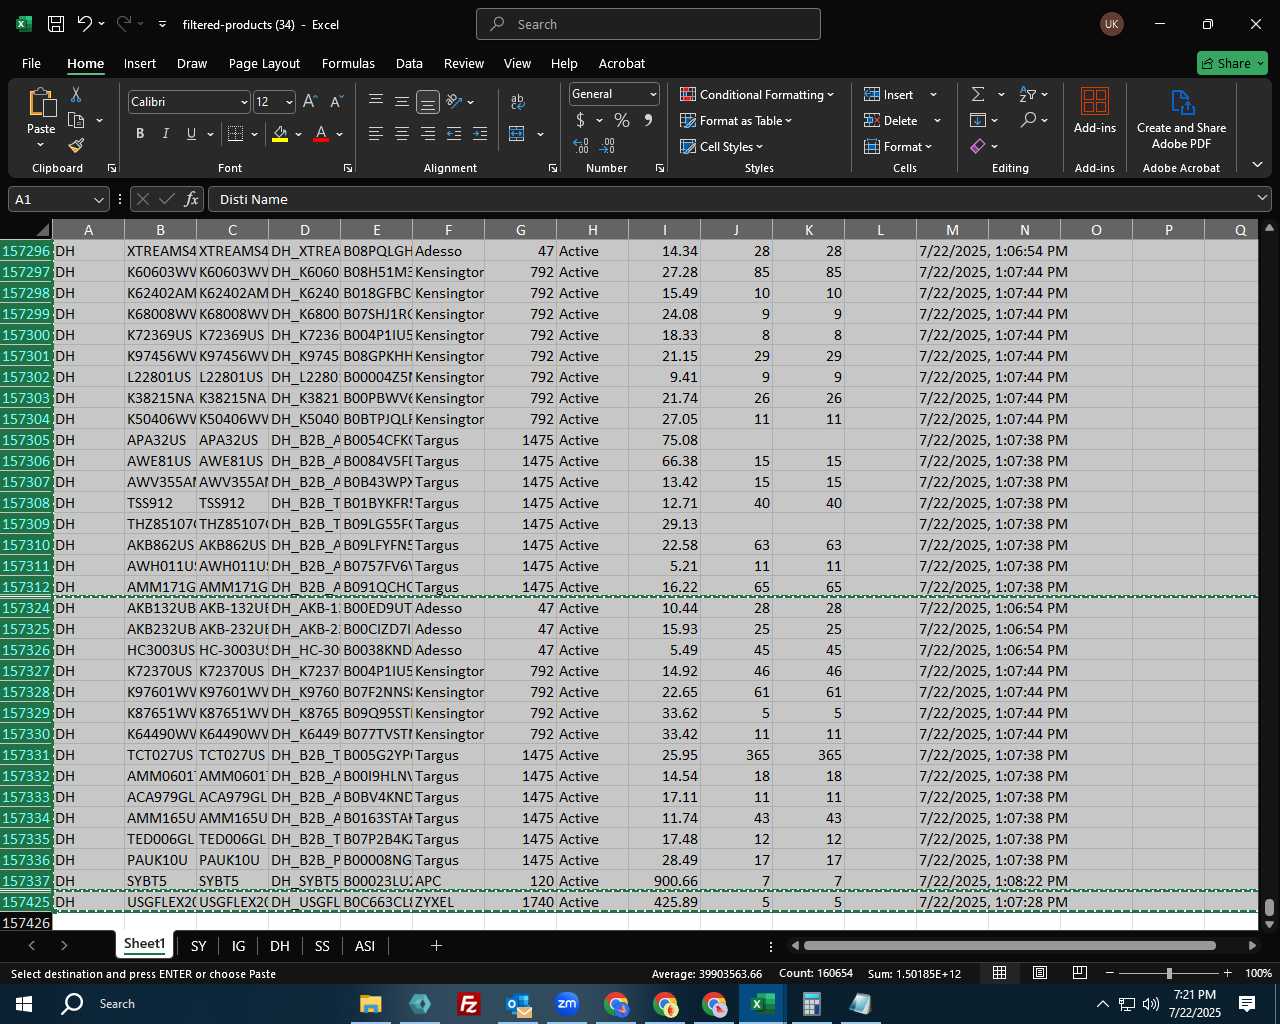The height and width of the screenshot is (1024, 1280).
Task: Click the zoom slider handle
Action: [1169, 973]
